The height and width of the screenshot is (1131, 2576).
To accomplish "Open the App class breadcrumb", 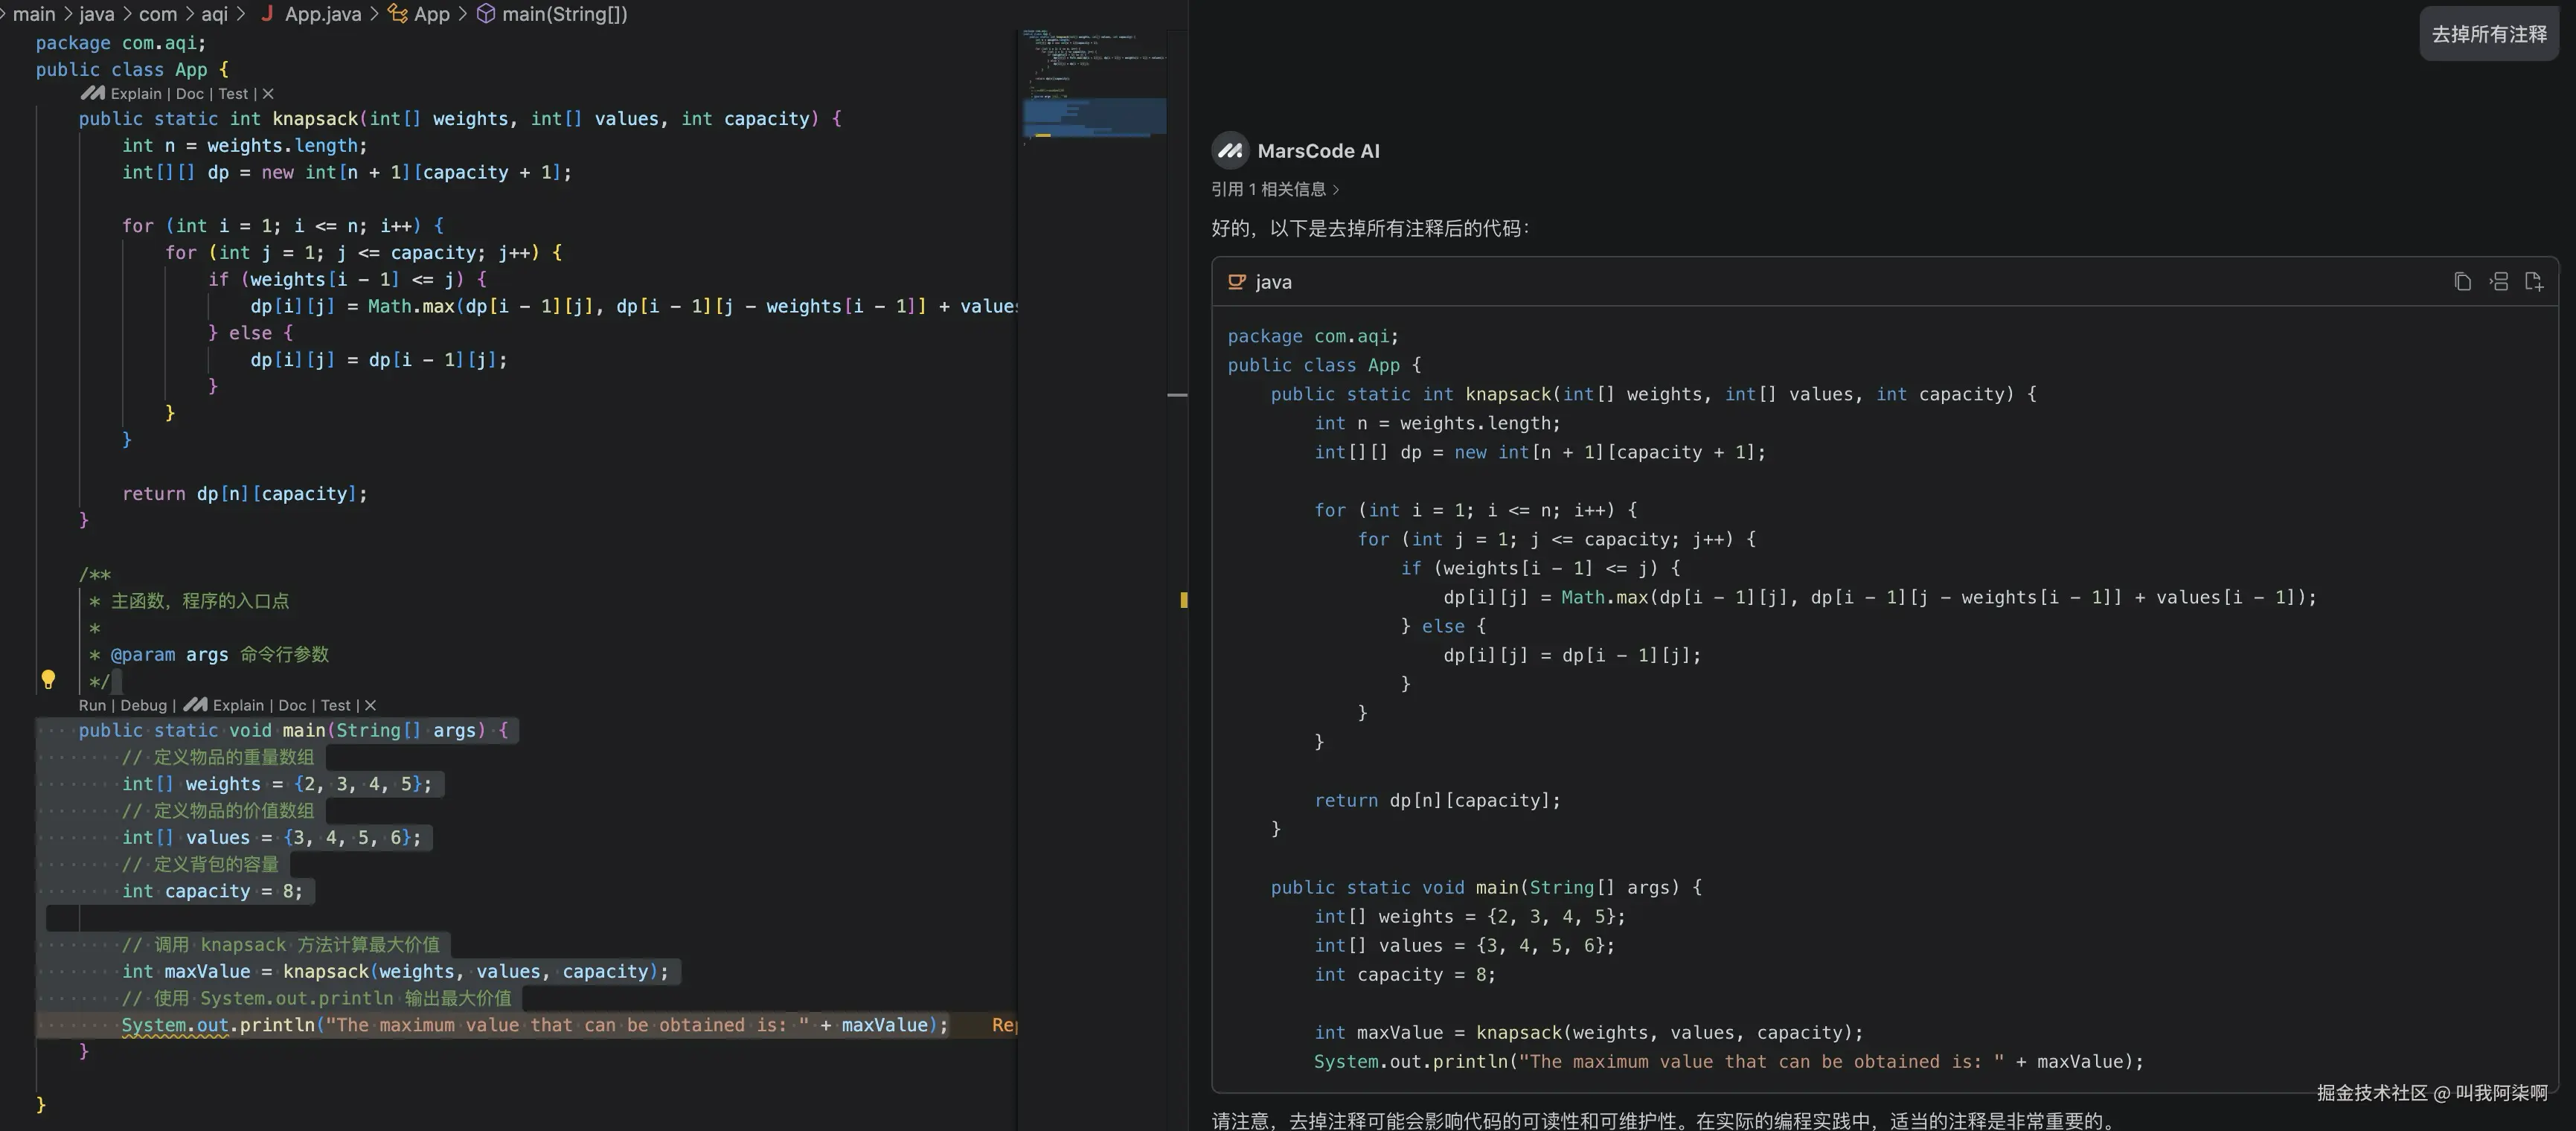I will pyautogui.click(x=431, y=14).
